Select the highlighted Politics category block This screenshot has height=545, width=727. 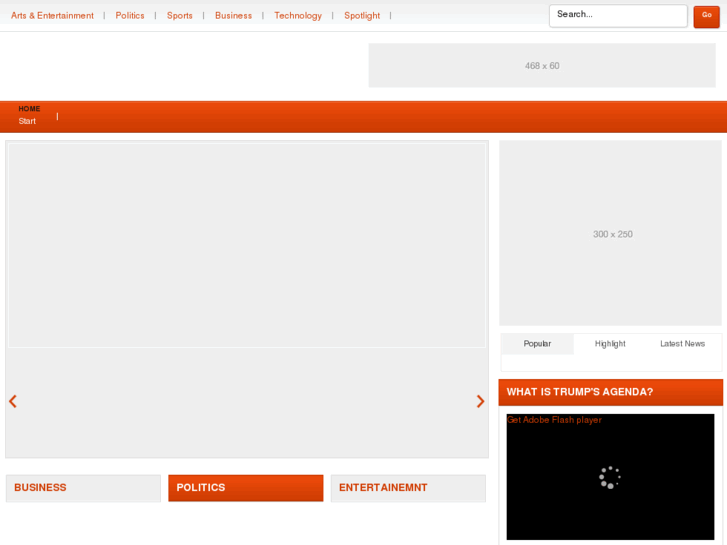pos(246,488)
